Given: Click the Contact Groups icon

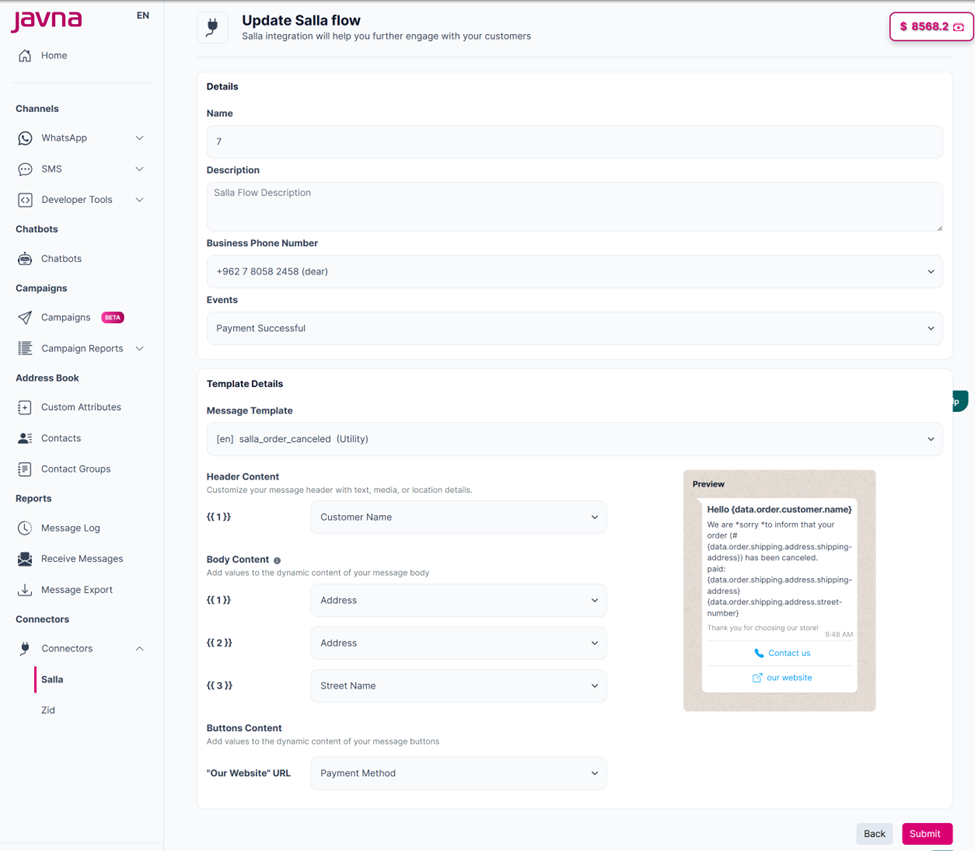Looking at the screenshot, I should (25, 469).
